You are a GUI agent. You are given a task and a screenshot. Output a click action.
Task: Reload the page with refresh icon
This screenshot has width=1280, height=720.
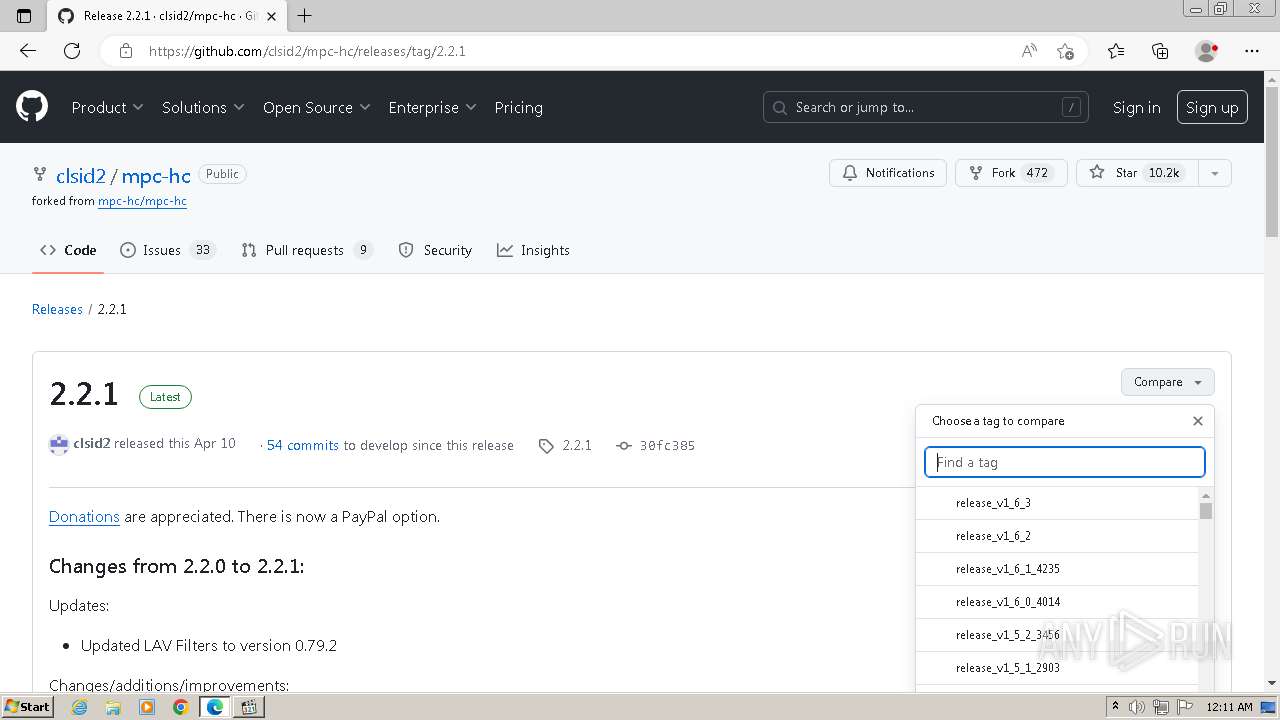(x=72, y=51)
